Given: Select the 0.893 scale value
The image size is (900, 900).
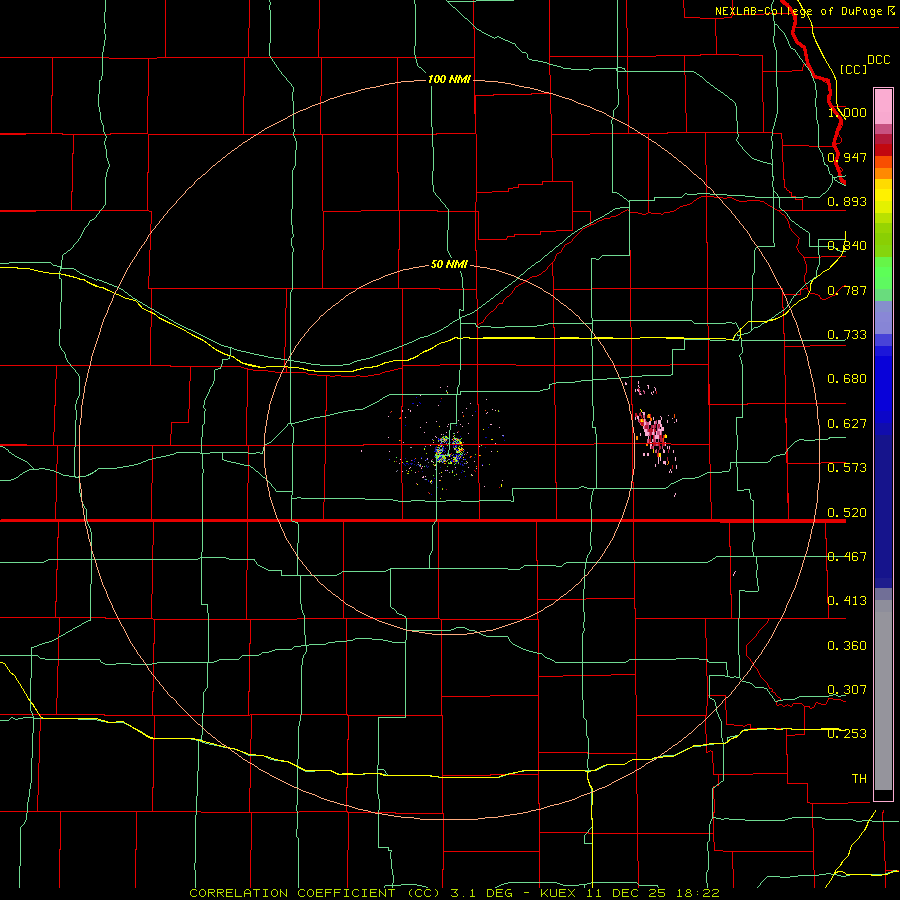Looking at the screenshot, I should coord(847,201).
